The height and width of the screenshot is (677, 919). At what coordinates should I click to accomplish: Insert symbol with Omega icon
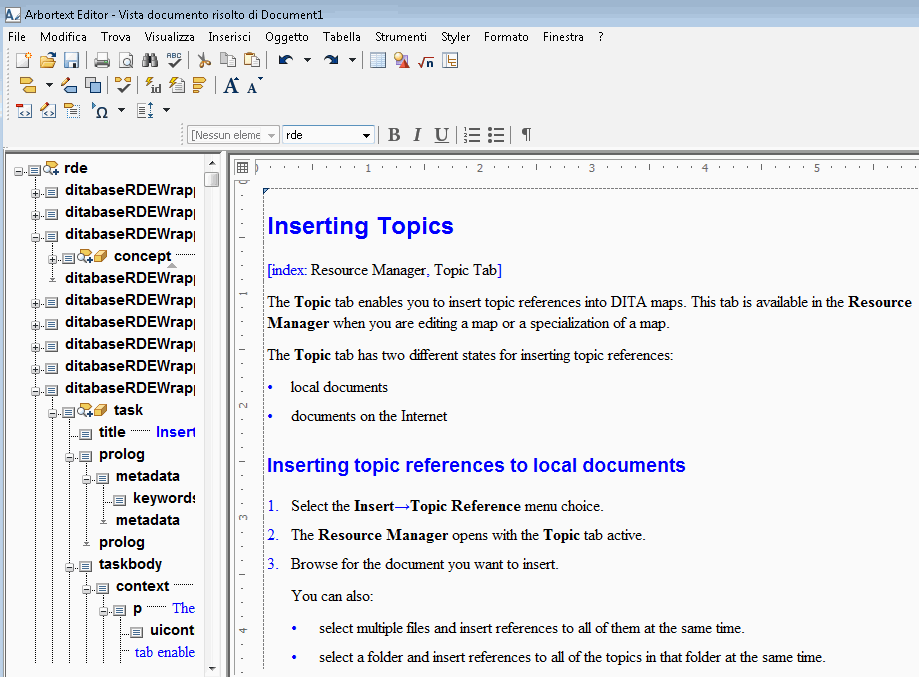(x=100, y=110)
